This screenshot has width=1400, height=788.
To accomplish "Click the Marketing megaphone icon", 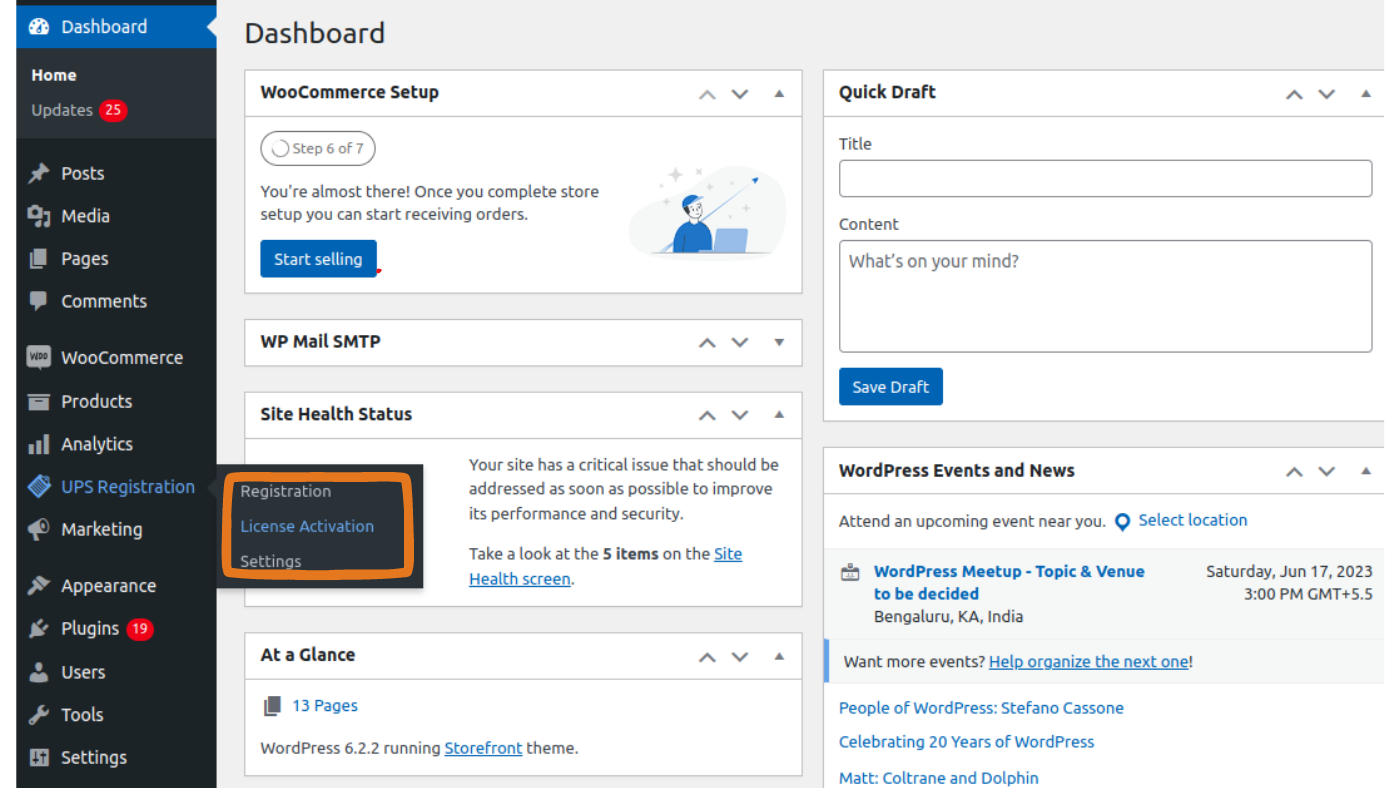I will tap(39, 529).
